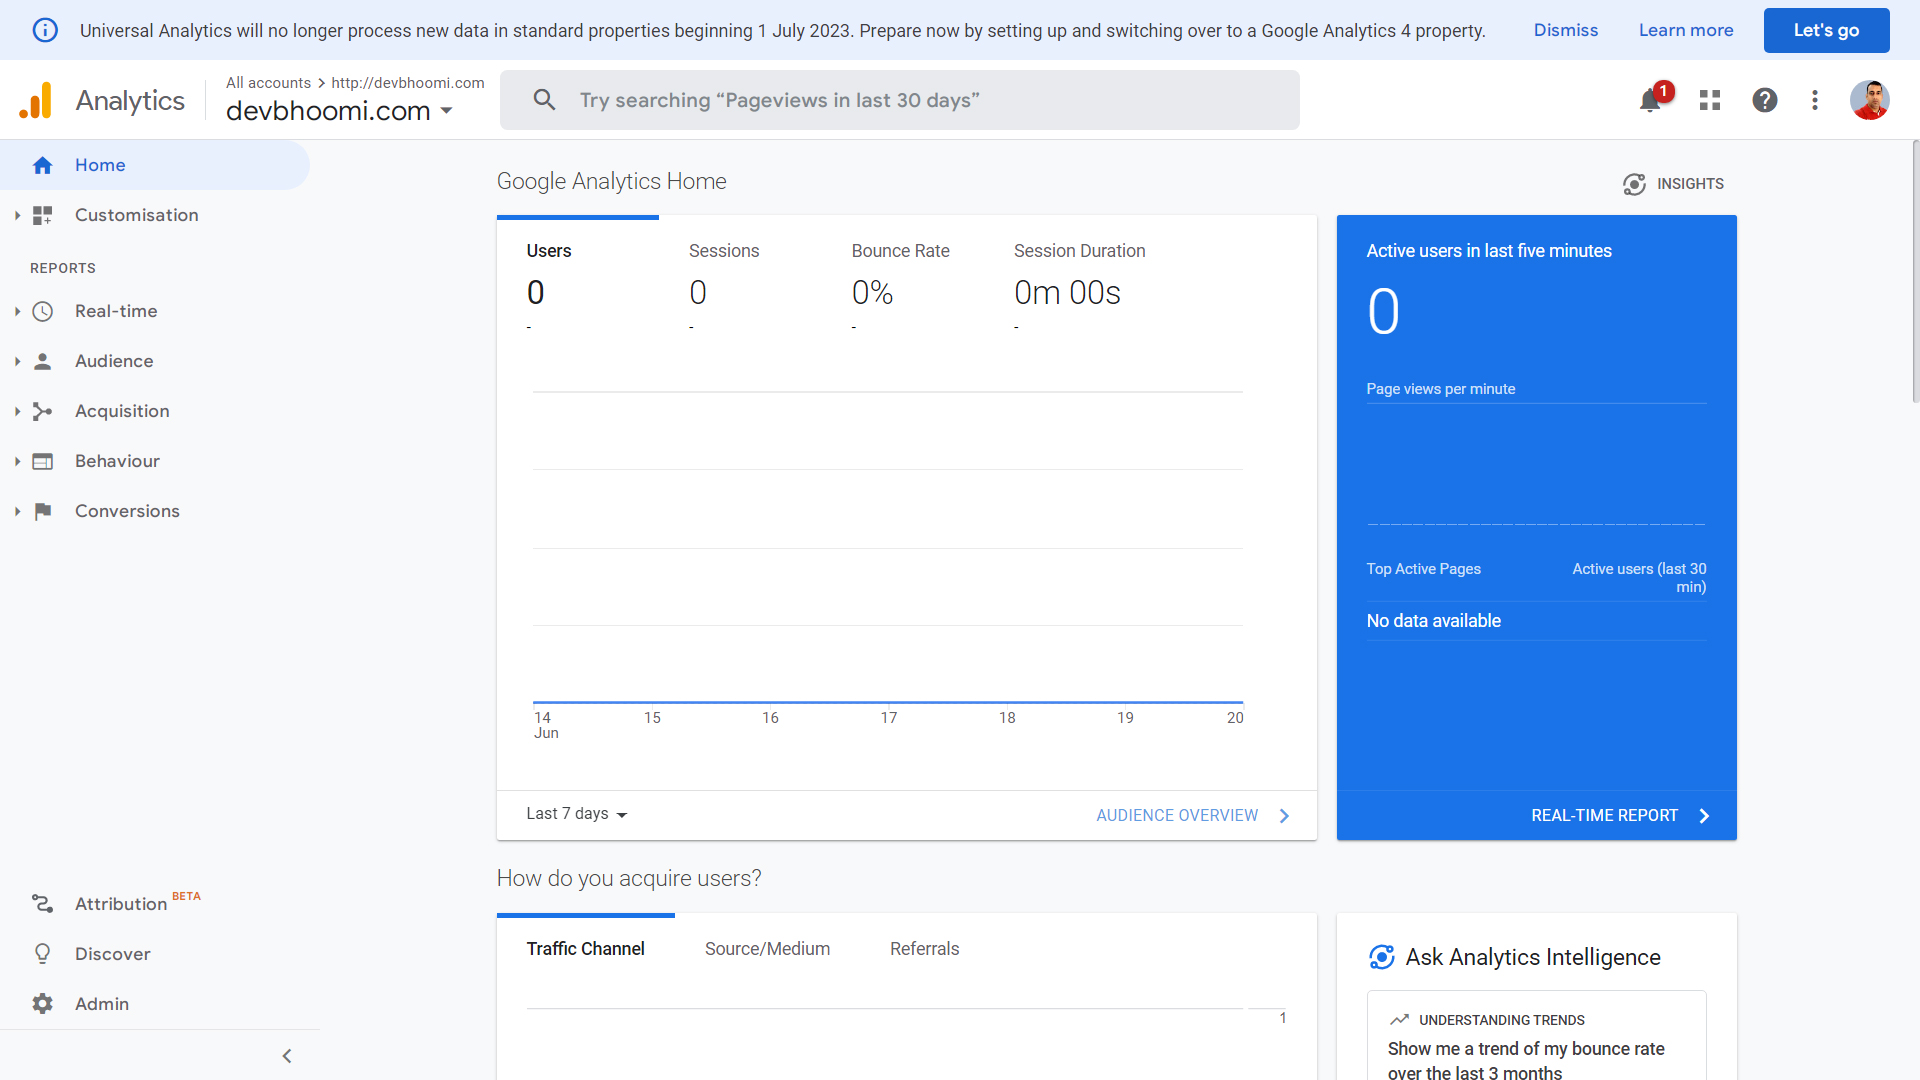The image size is (1920, 1080).
Task: Collapse the sidebar with the left chevron
Action: point(287,1056)
